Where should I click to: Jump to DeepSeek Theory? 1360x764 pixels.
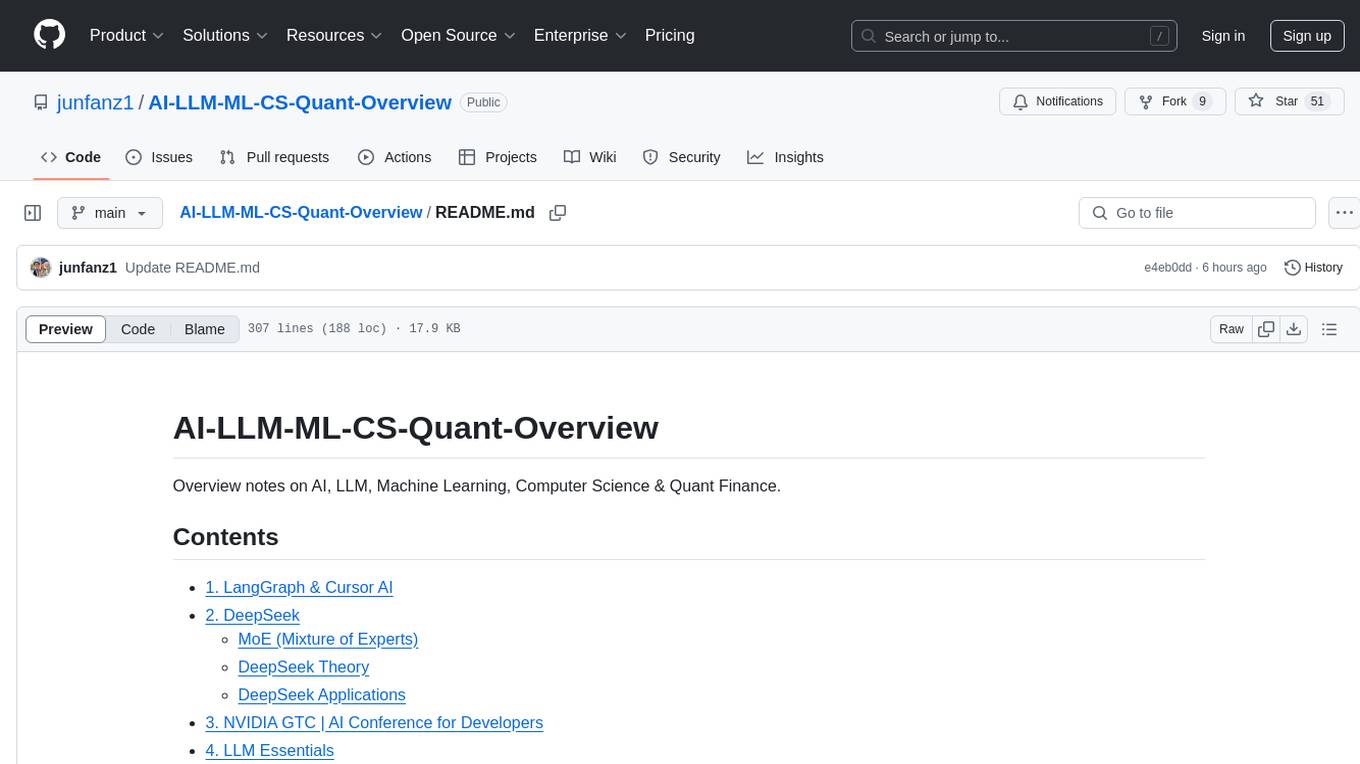pos(303,667)
